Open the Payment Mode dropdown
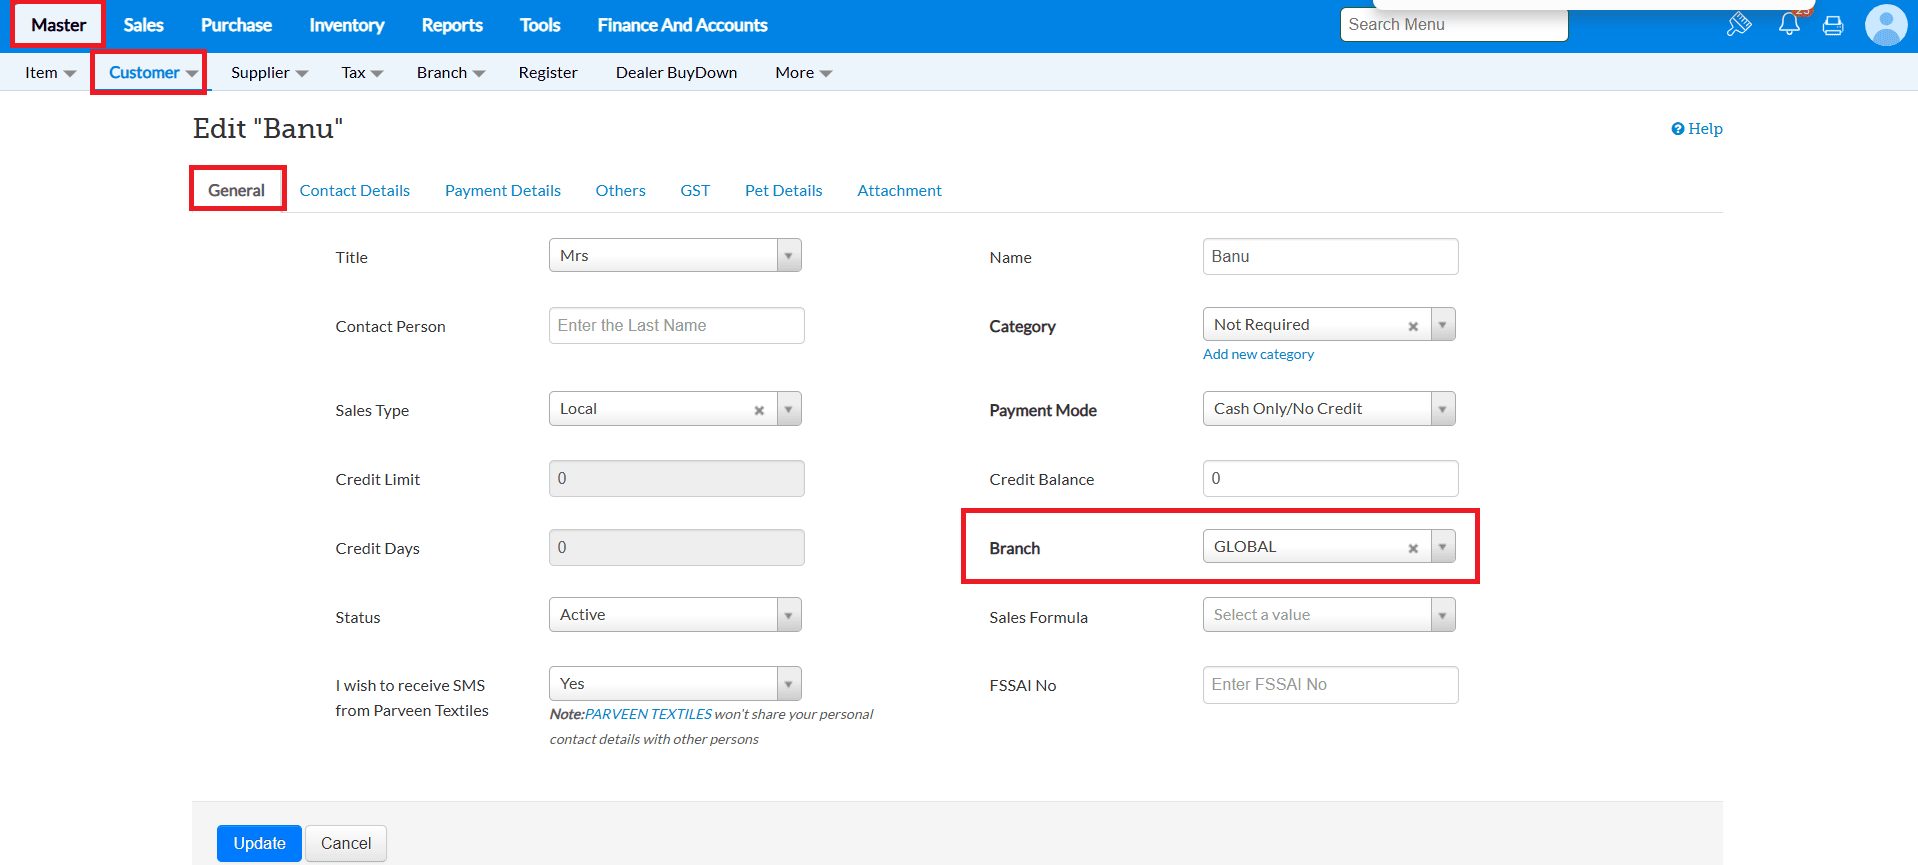This screenshot has width=1918, height=865. [1442, 409]
